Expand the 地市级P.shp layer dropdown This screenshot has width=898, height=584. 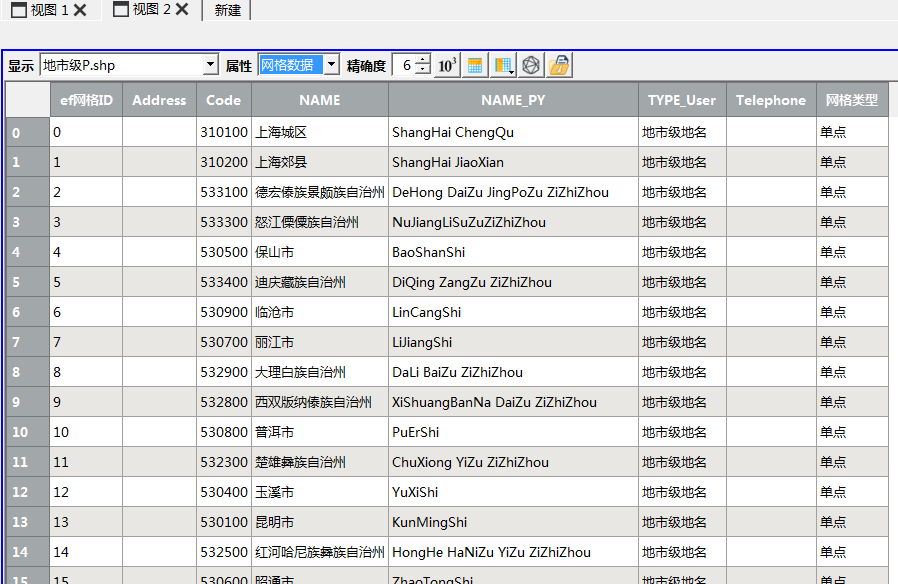[x=210, y=66]
